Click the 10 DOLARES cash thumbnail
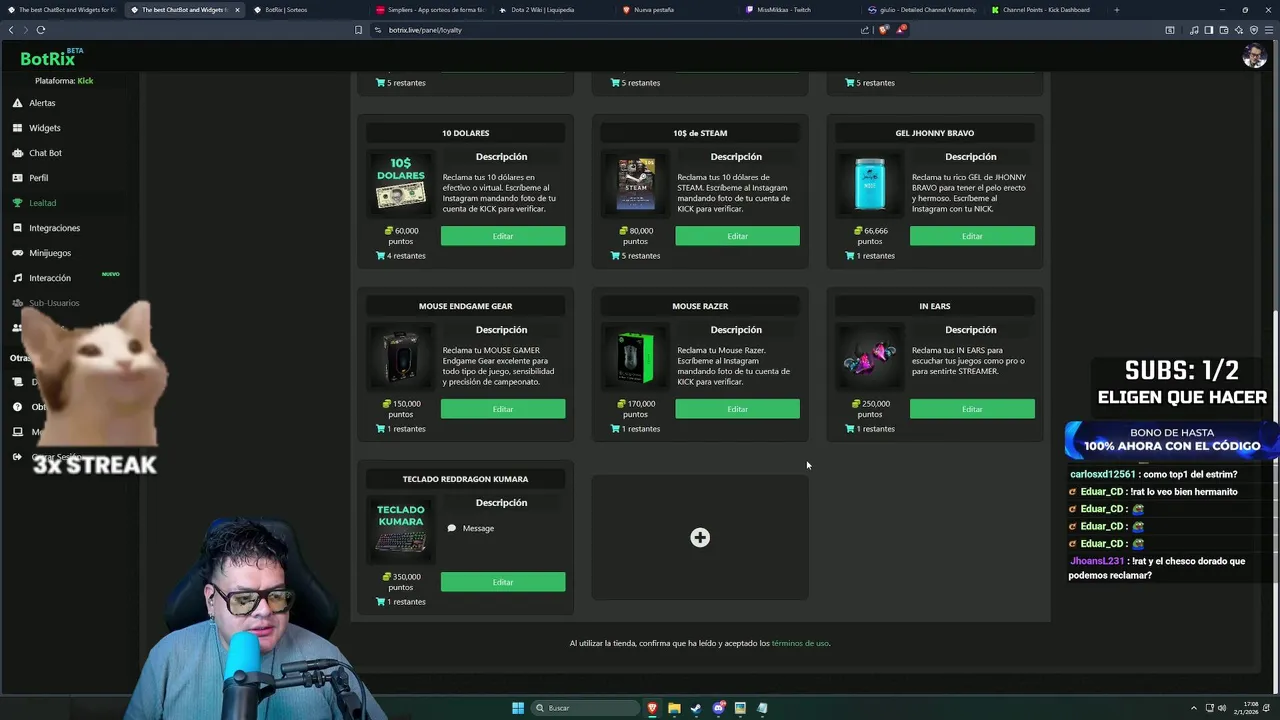1280x720 pixels. click(400, 184)
